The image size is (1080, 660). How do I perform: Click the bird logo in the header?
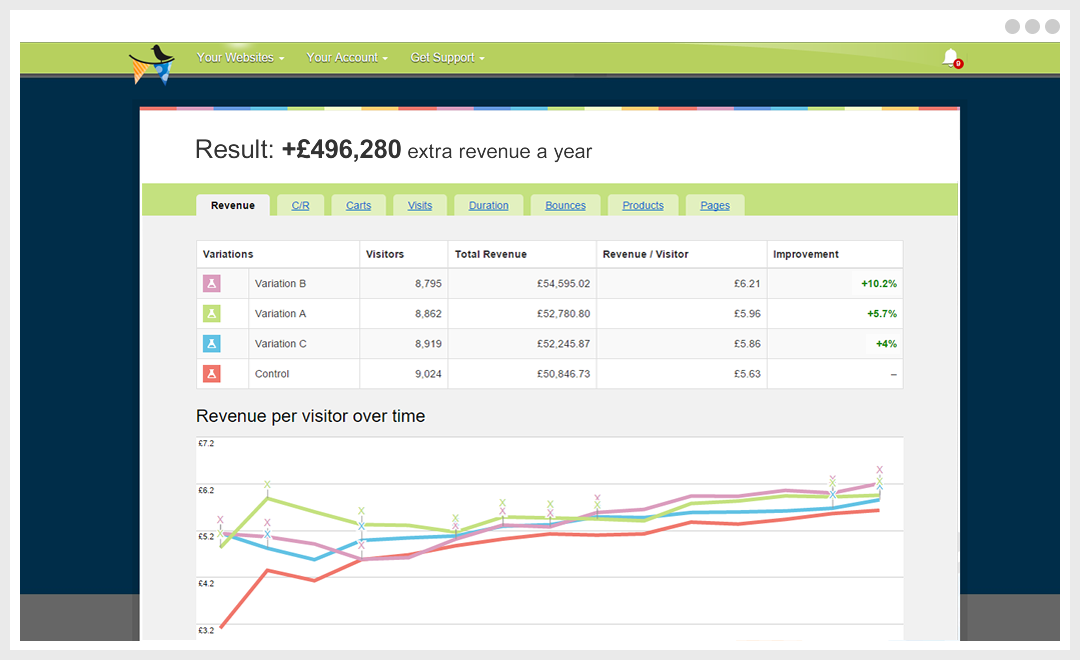[x=152, y=64]
